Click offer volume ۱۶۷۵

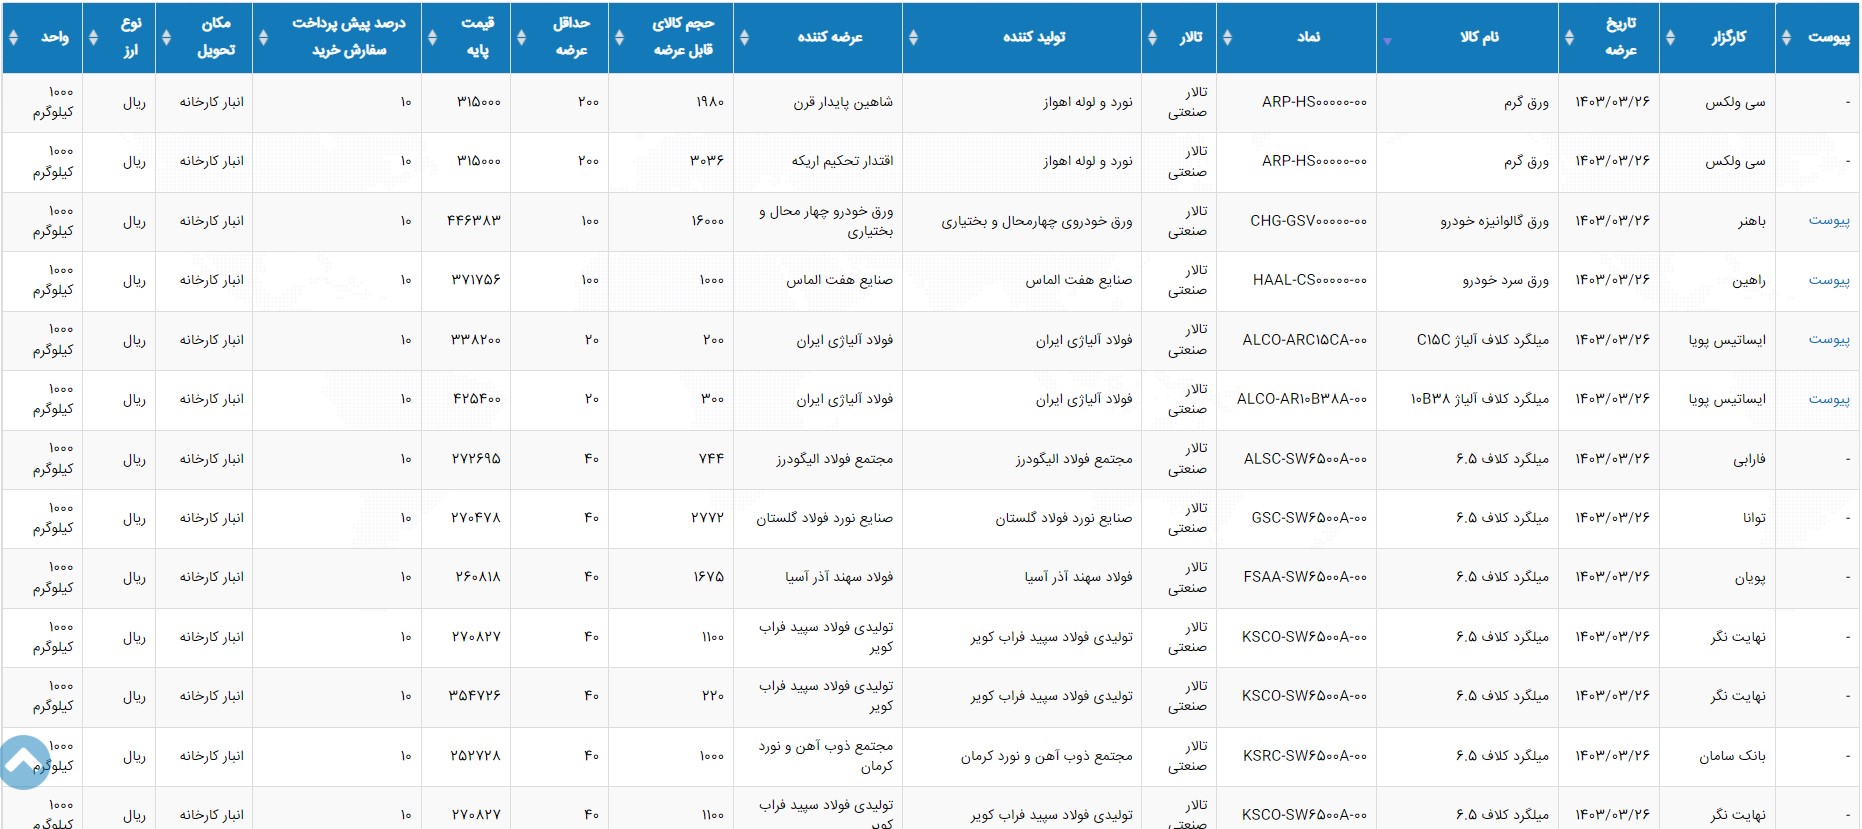coord(709,577)
